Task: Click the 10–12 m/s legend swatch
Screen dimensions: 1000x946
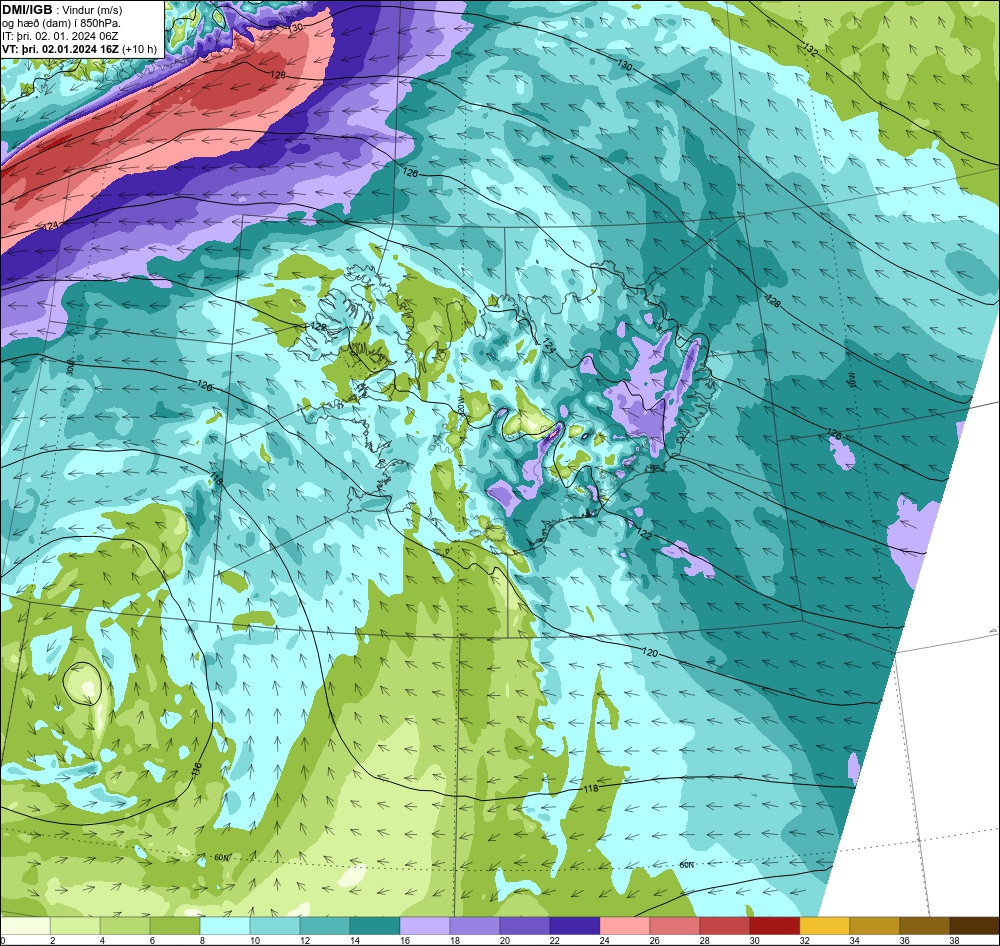Action: (x=275, y=926)
